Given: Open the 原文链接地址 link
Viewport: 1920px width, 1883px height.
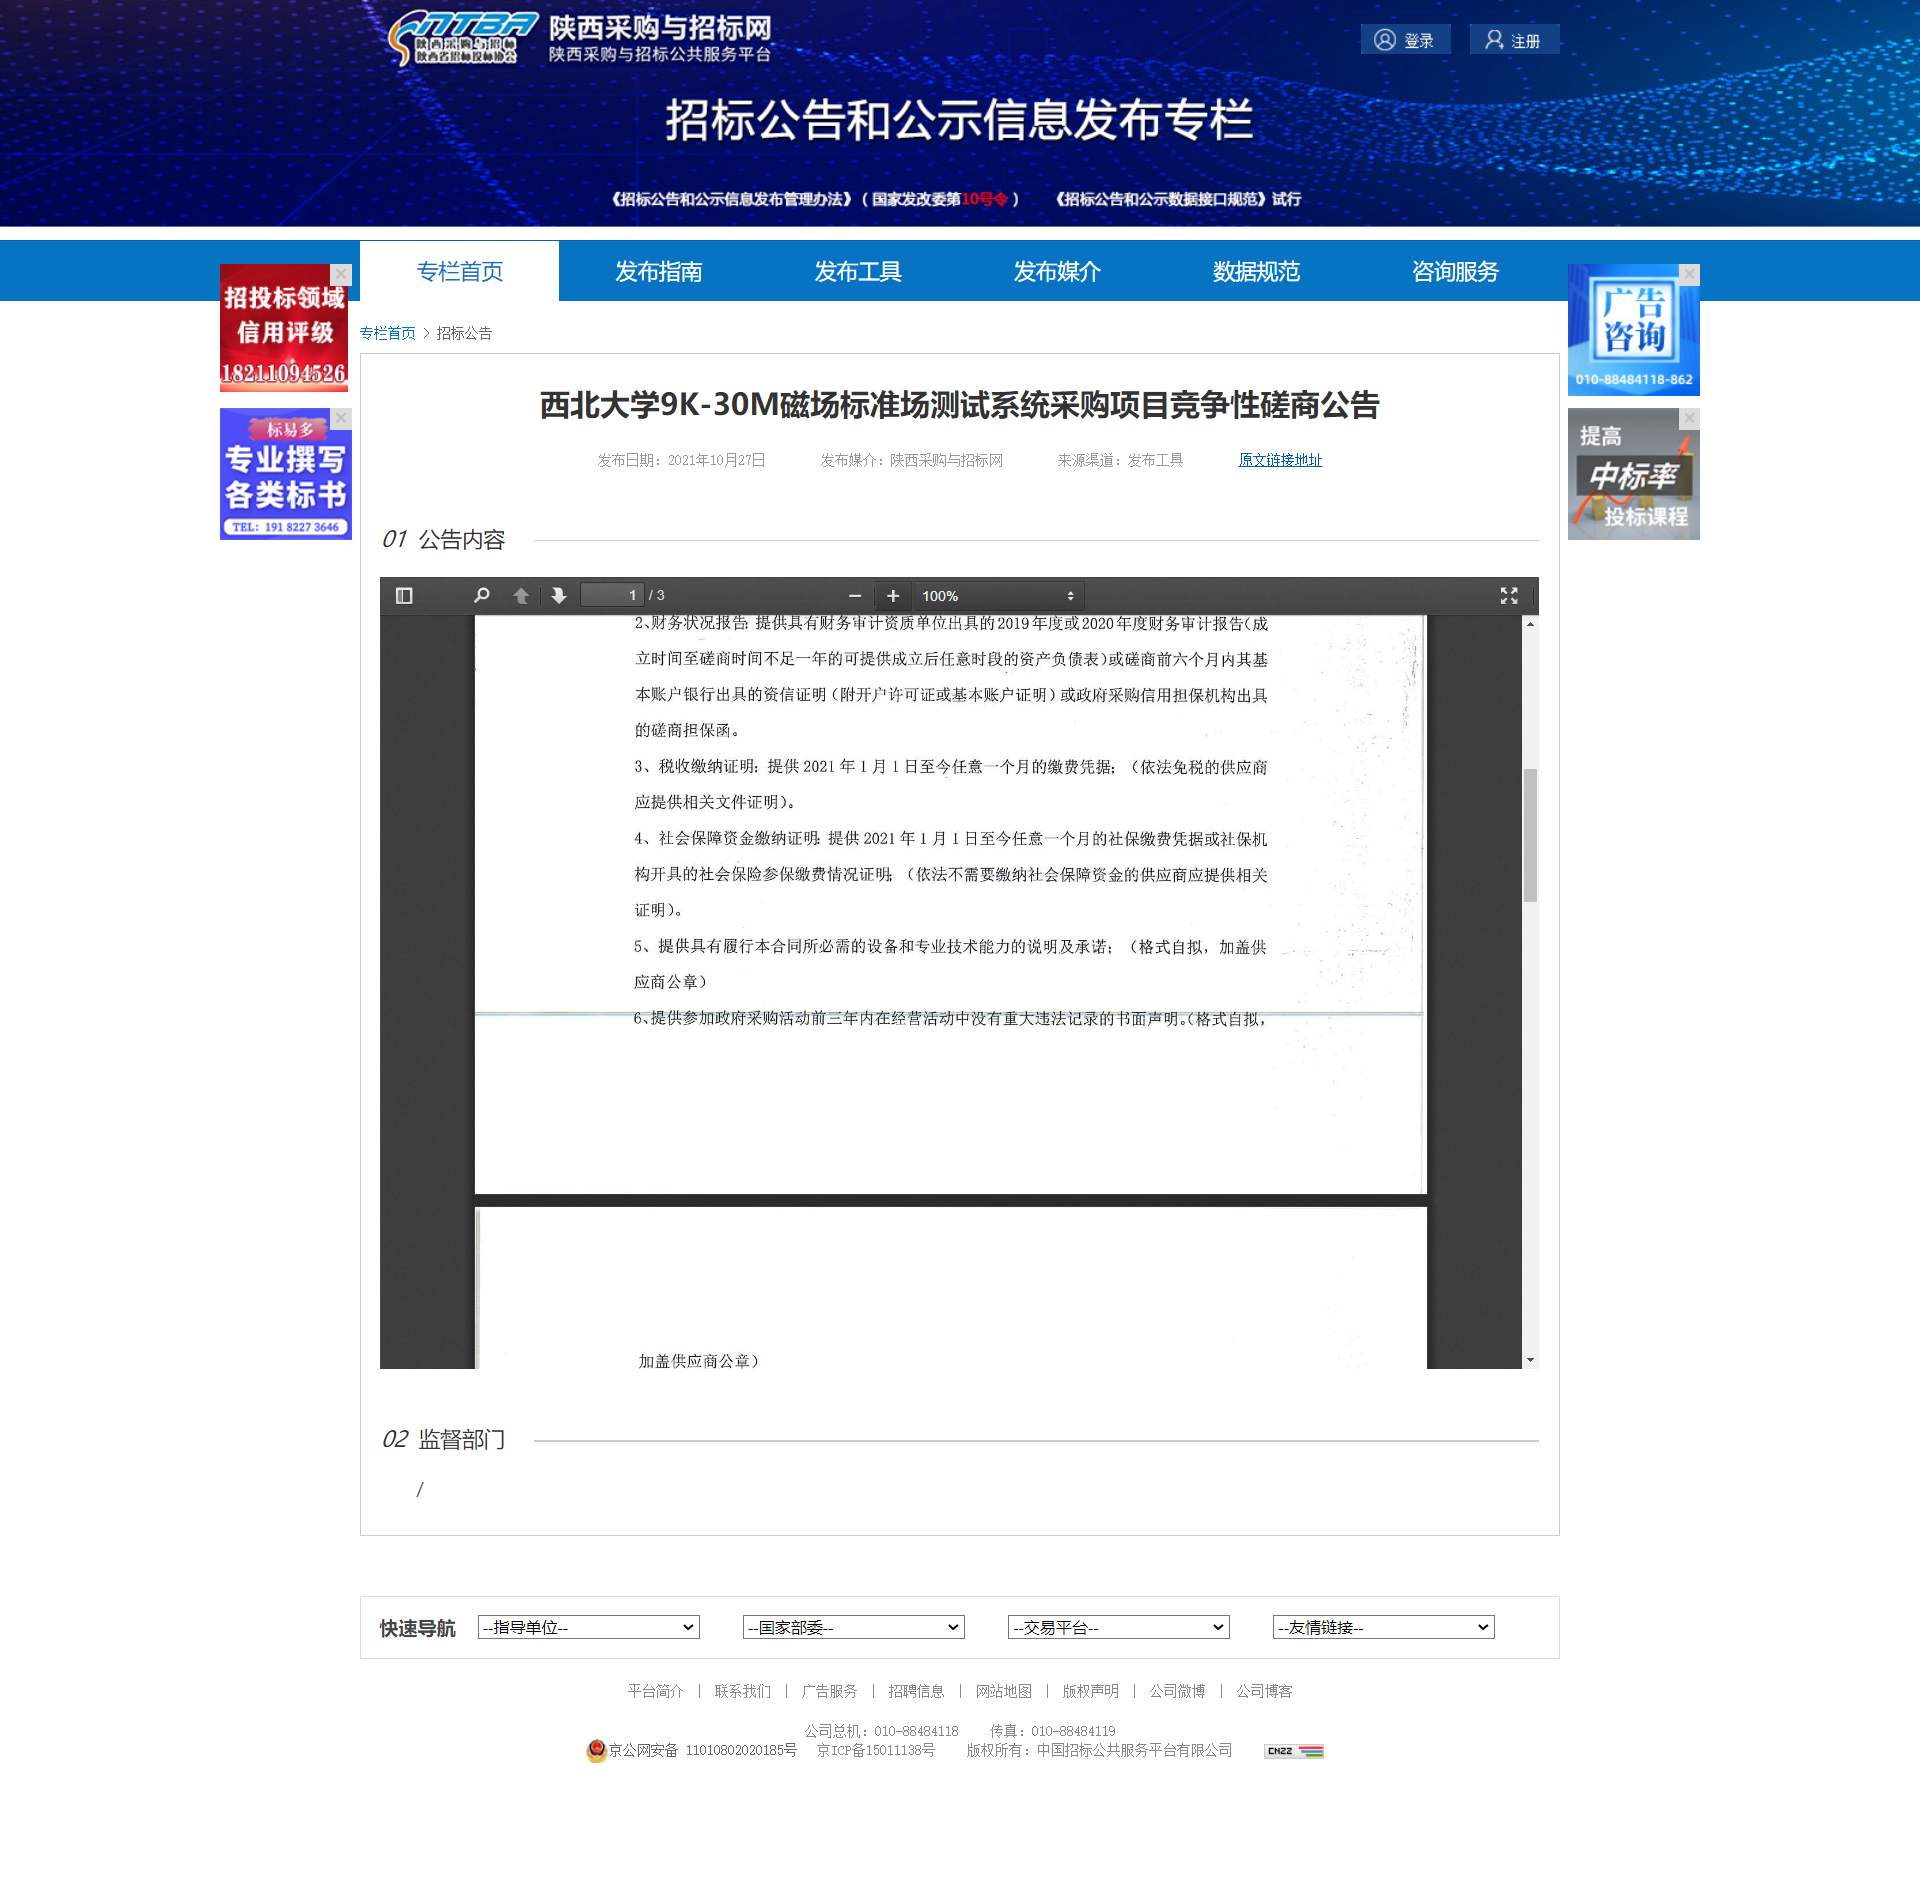Looking at the screenshot, I should 1280,460.
